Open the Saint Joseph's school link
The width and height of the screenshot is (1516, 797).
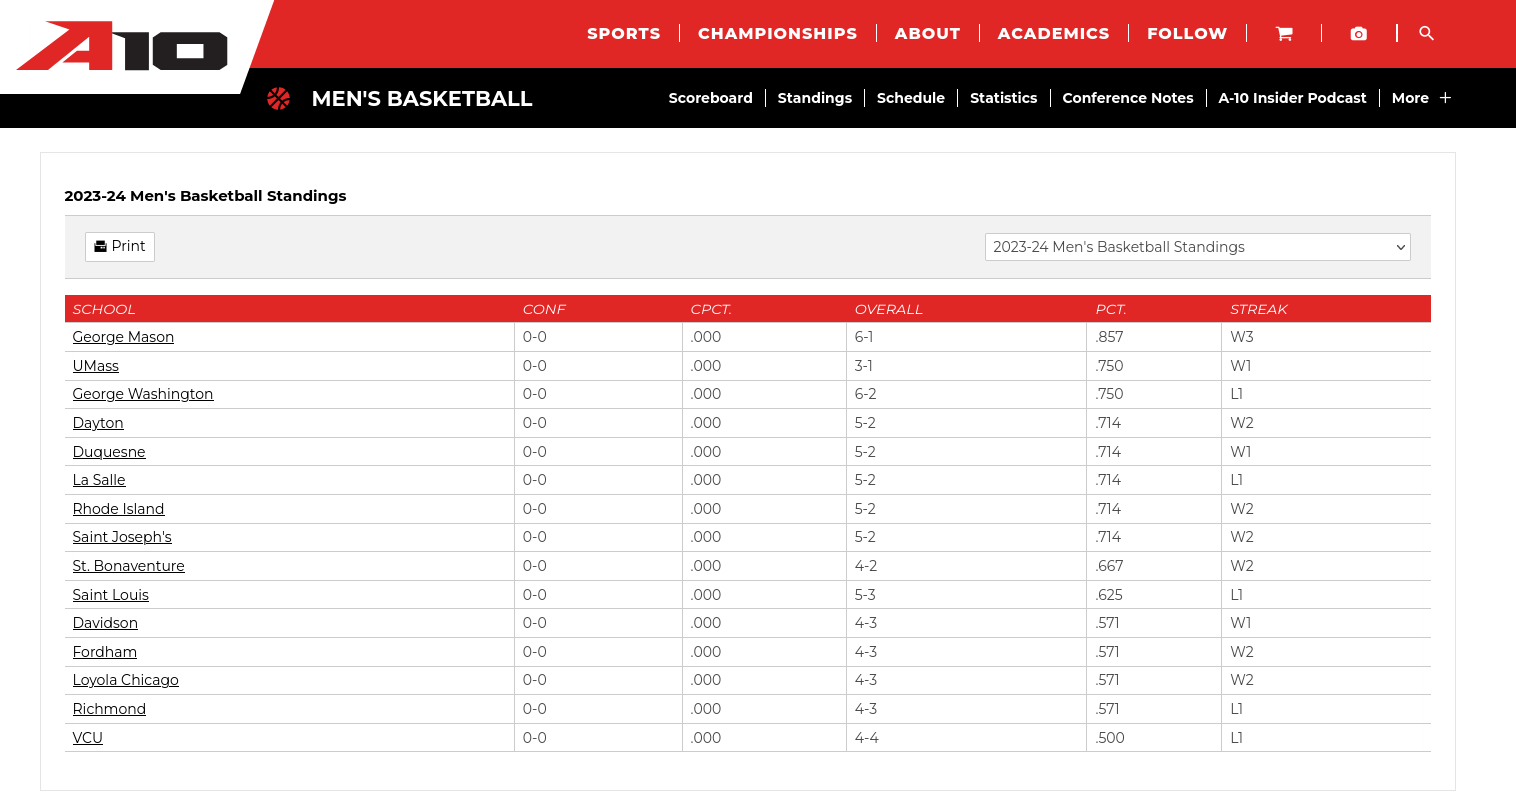(x=122, y=537)
